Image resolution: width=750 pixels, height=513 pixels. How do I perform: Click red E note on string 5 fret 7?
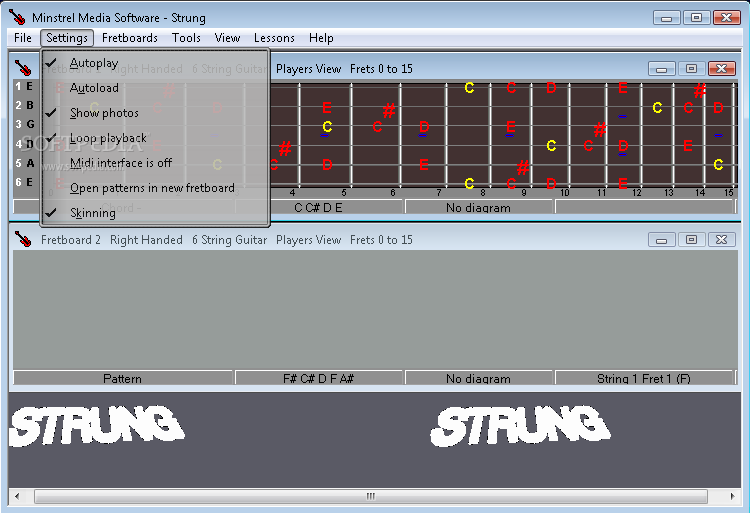click(x=424, y=164)
